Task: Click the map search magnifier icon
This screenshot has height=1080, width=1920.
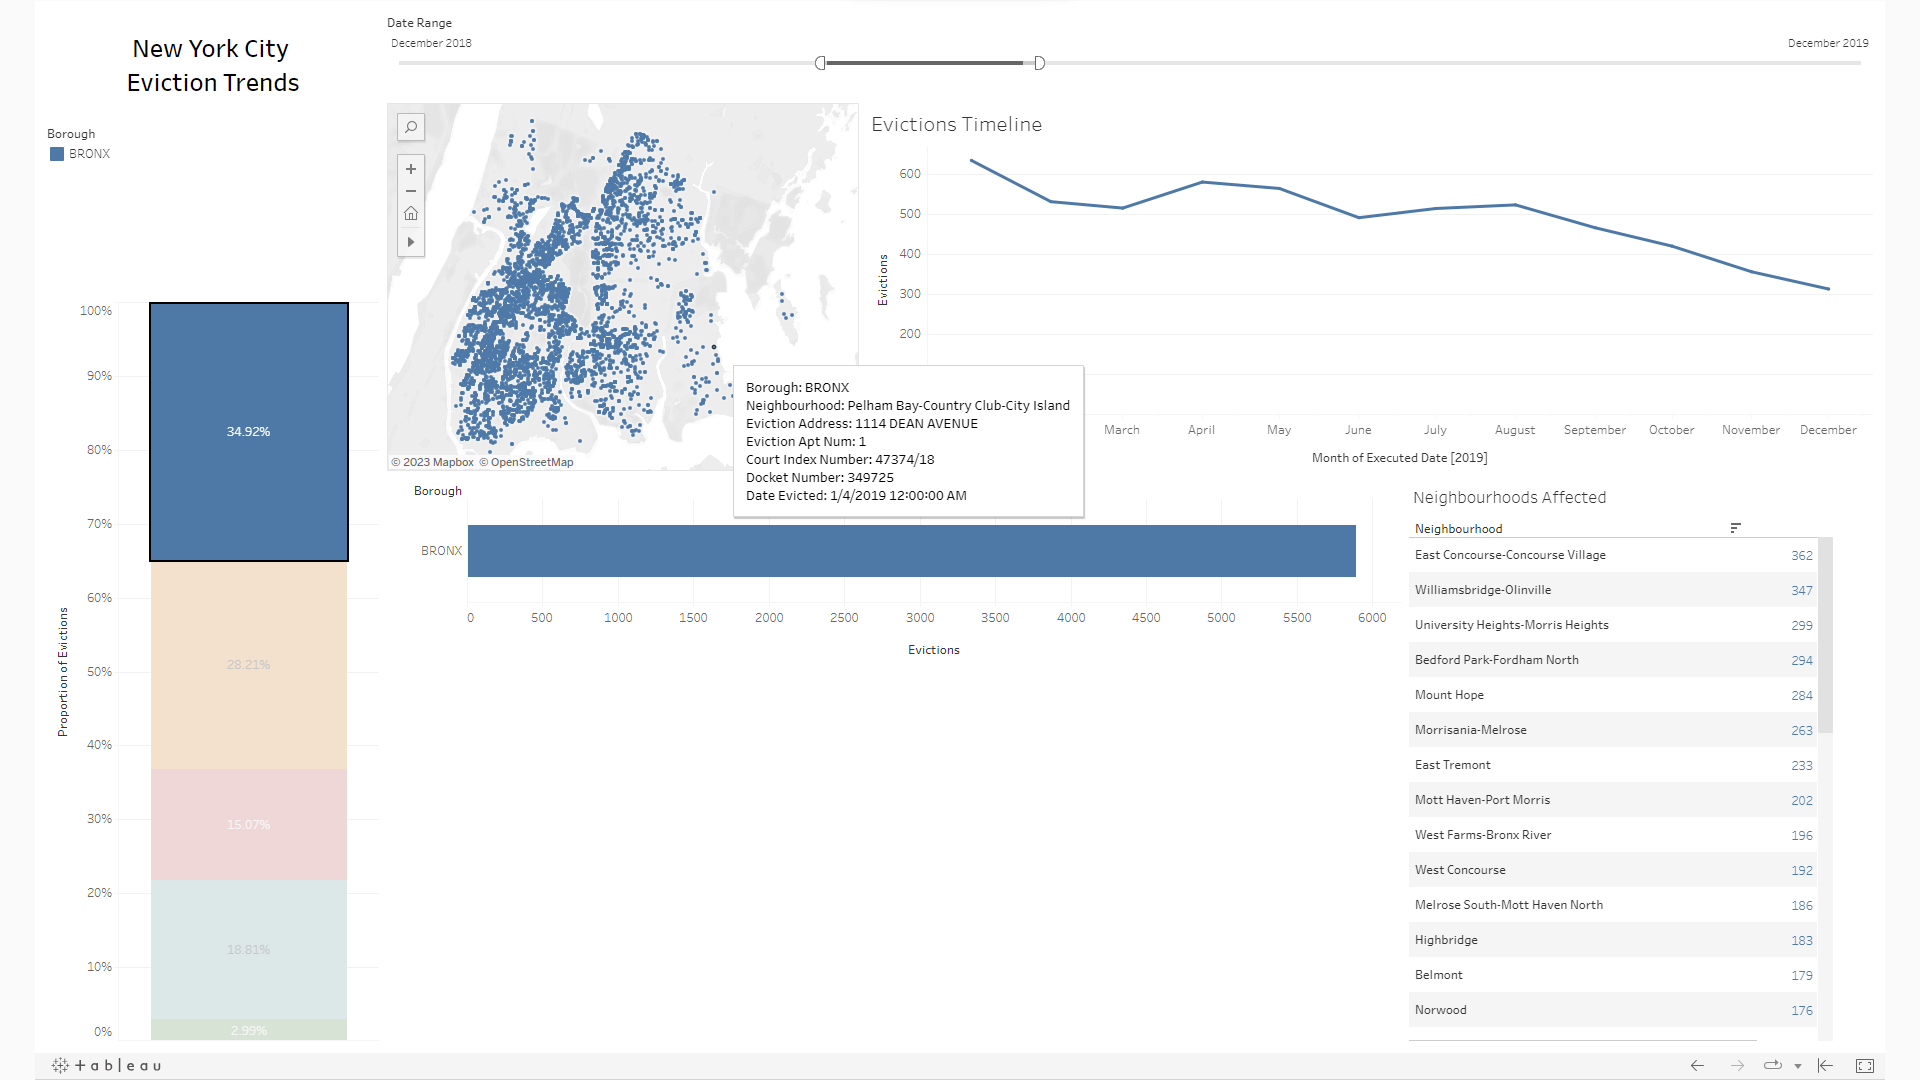Action: click(x=410, y=127)
